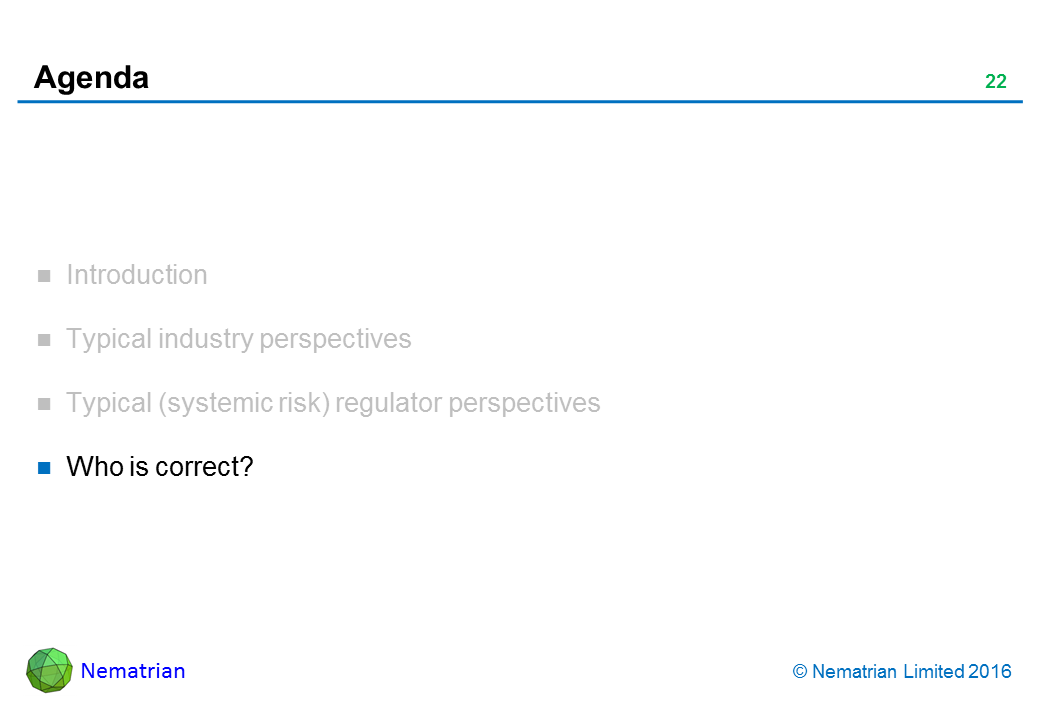Image resolution: width=1040 pixels, height=720 pixels.
Task: Click the Nematrian wordmark beside the logo
Action: [133, 671]
